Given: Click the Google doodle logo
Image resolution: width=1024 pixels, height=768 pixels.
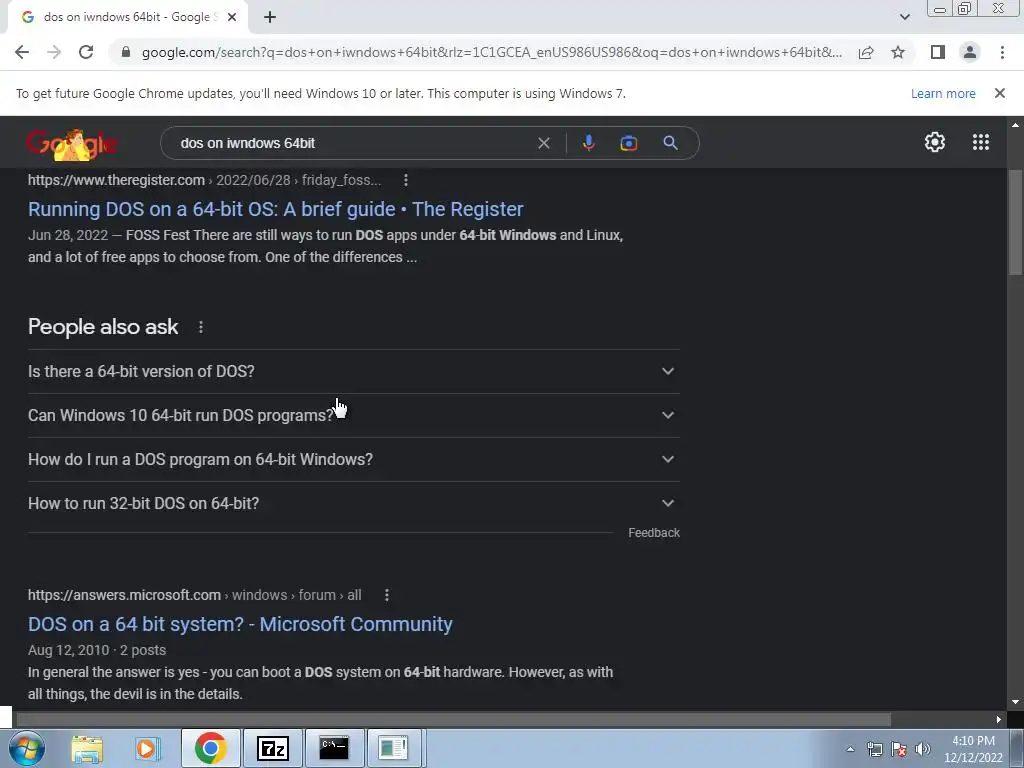Looking at the screenshot, I should click(x=72, y=143).
